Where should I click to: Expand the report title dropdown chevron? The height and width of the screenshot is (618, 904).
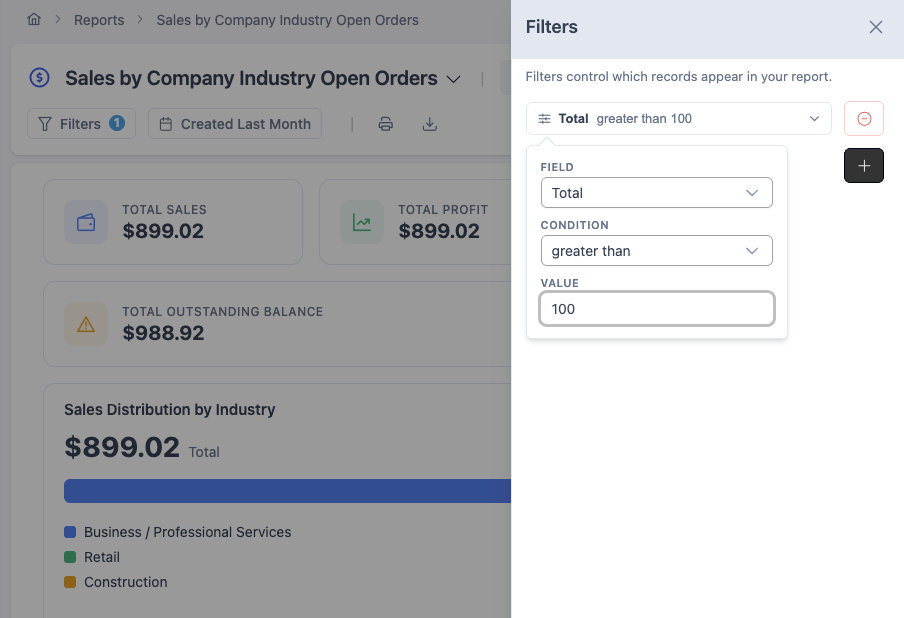[x=454, y=79]
